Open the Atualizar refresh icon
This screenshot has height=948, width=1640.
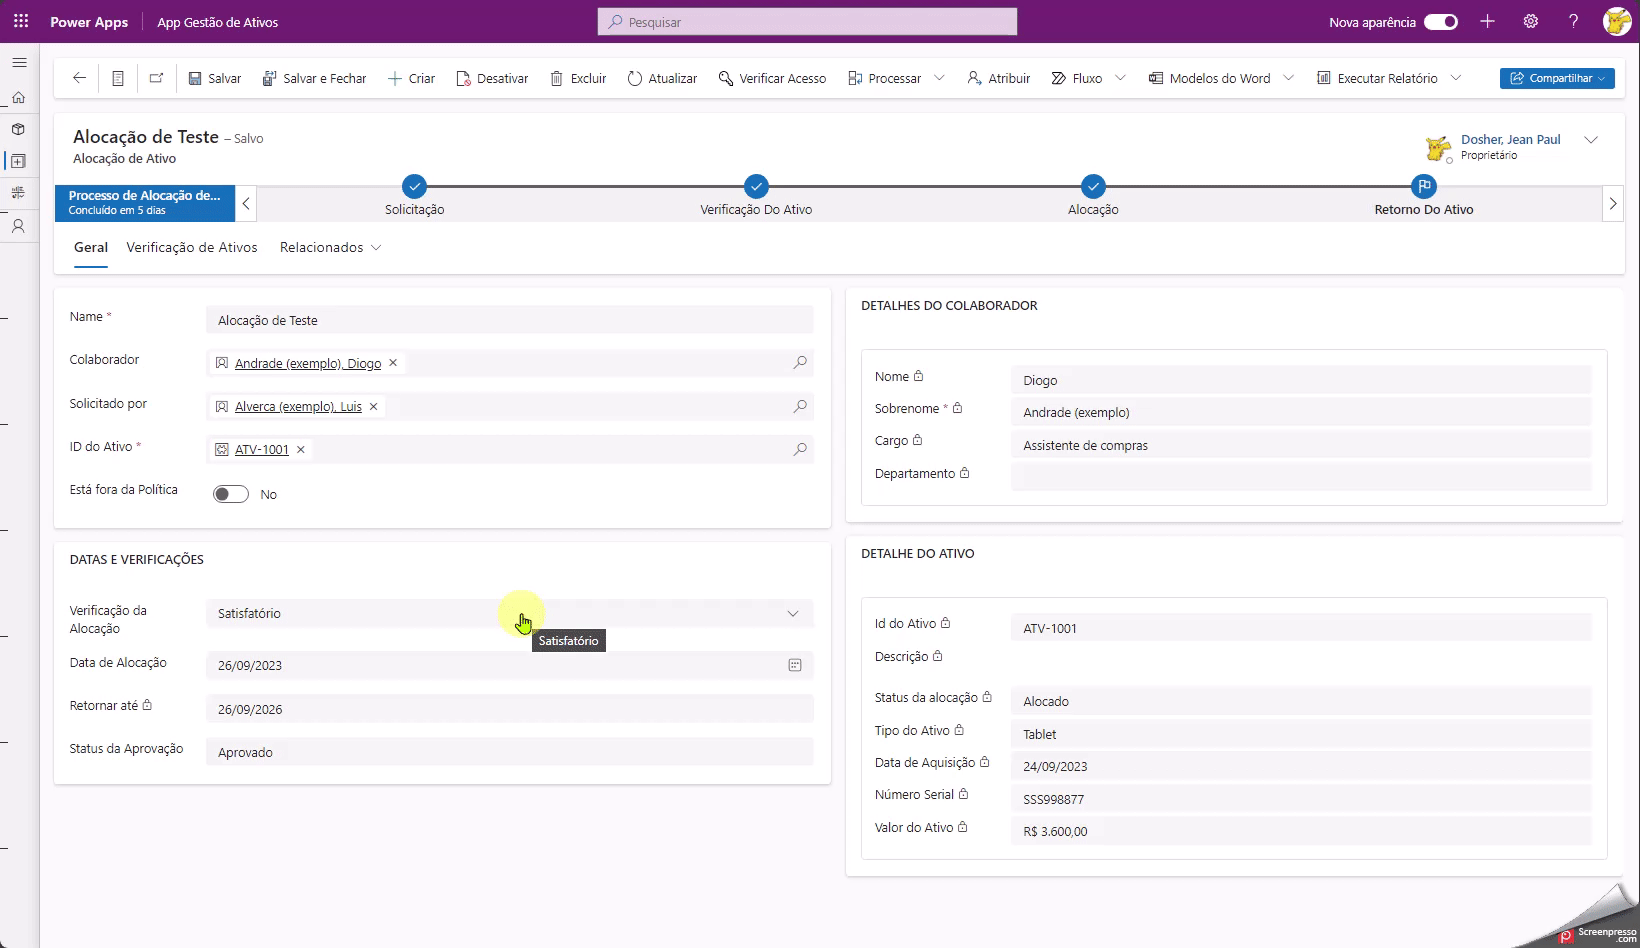coord(634,78)
